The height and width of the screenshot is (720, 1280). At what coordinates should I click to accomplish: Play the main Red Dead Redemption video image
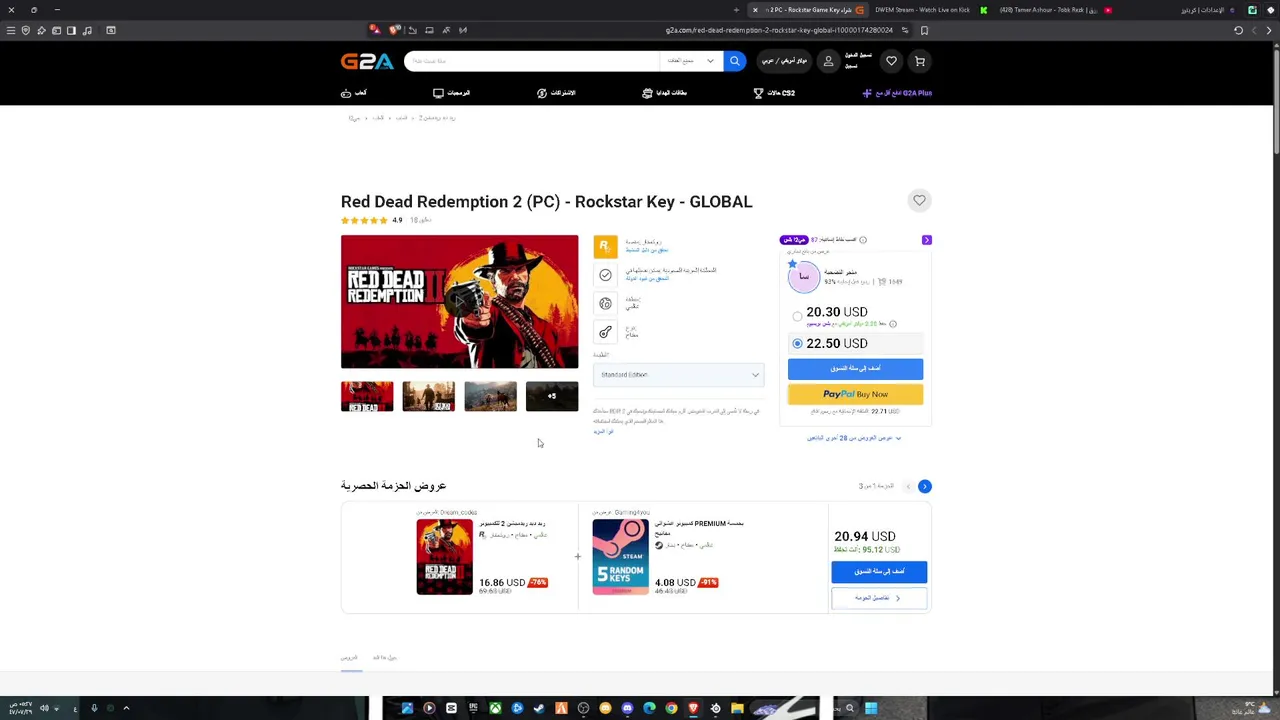[459, 302]
